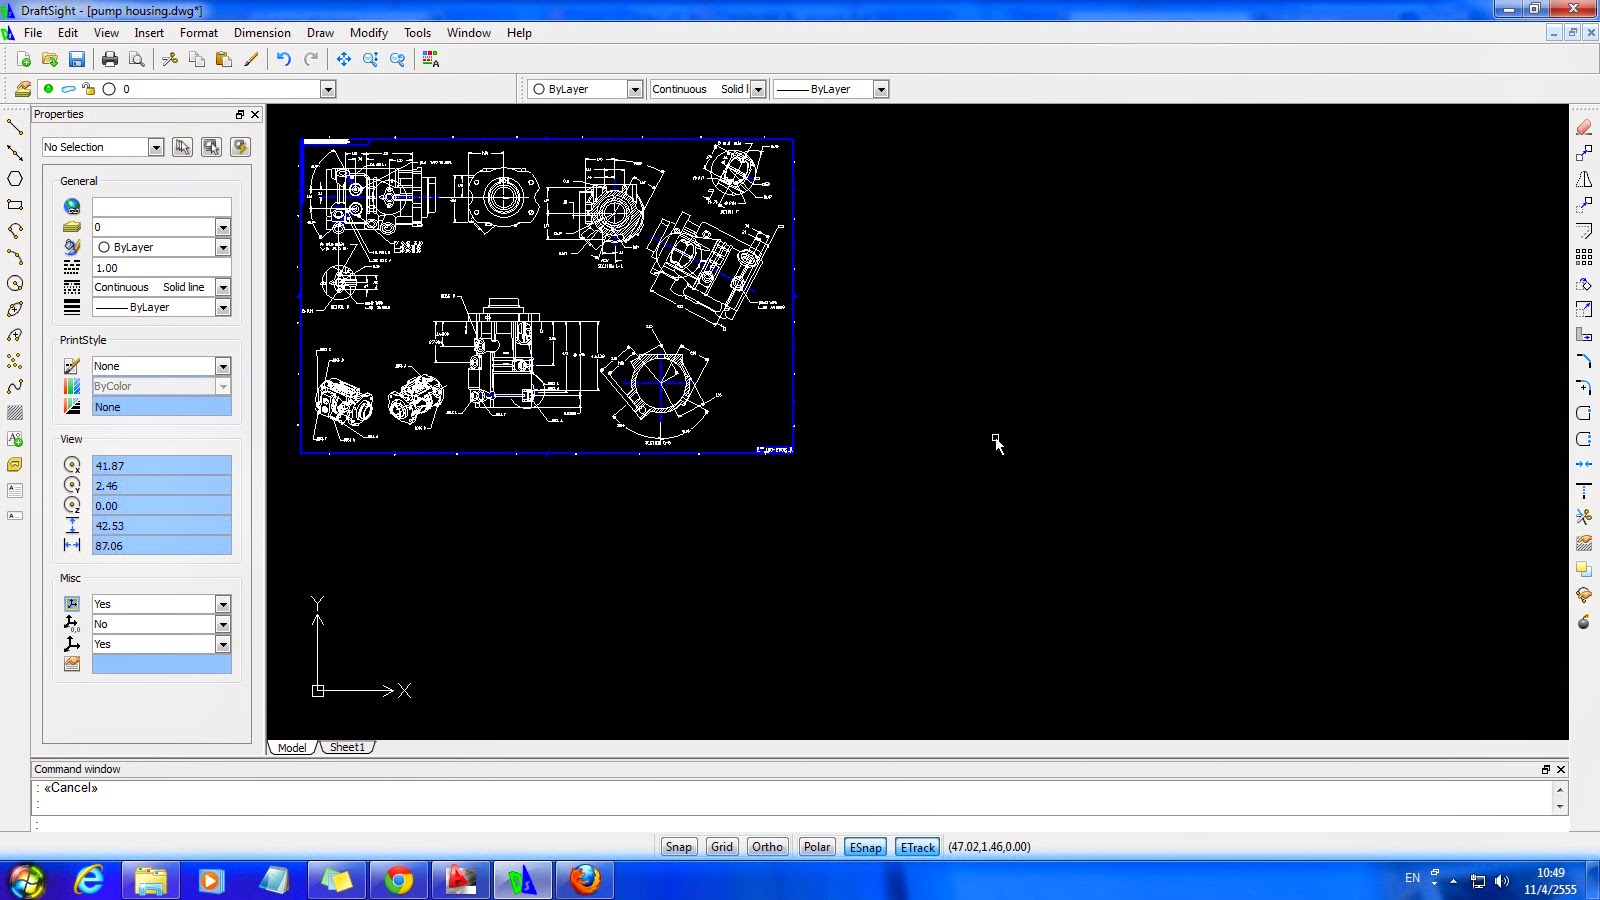This screenshot has height=900, width=1600.
Task: Select the Line draw tool
Action: (14, 127)
